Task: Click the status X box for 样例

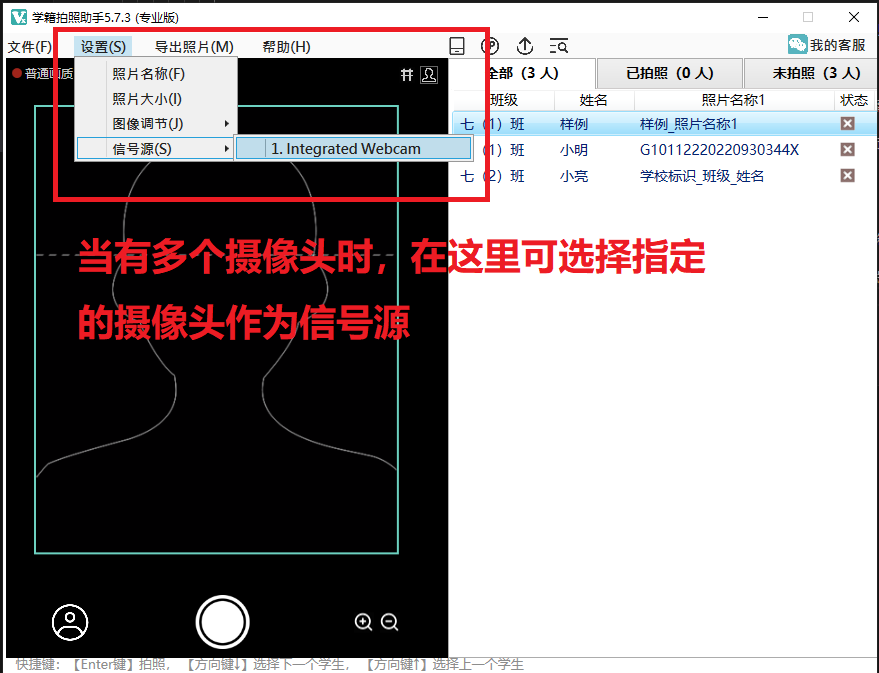Action: click(847, 124)
